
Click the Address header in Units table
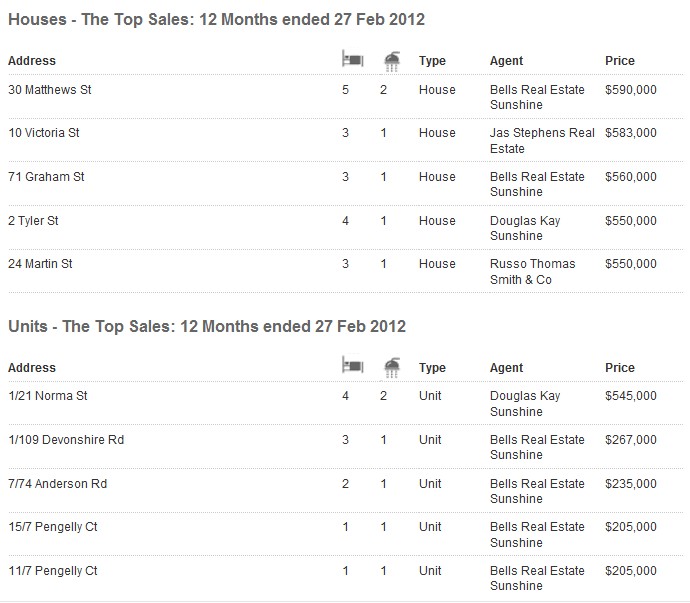coord(32,368)
